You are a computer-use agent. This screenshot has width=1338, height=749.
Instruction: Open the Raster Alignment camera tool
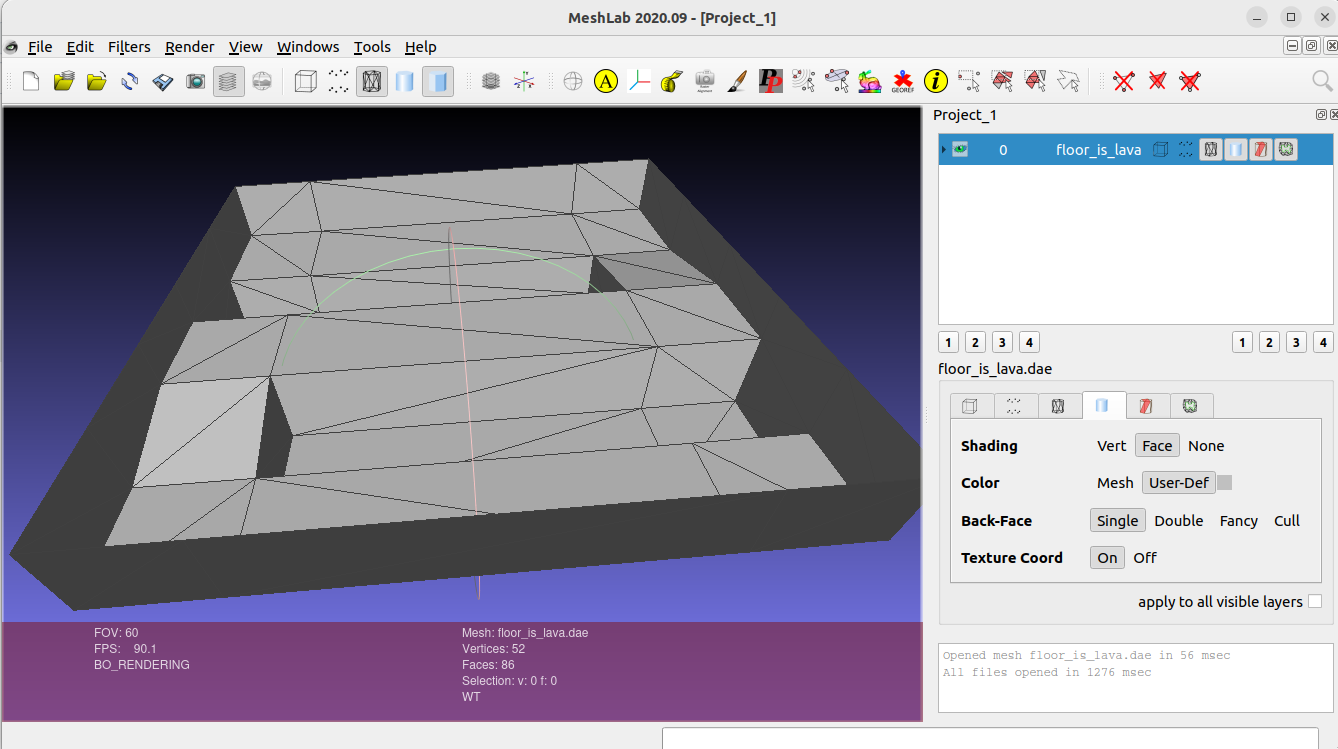point(705,81)
